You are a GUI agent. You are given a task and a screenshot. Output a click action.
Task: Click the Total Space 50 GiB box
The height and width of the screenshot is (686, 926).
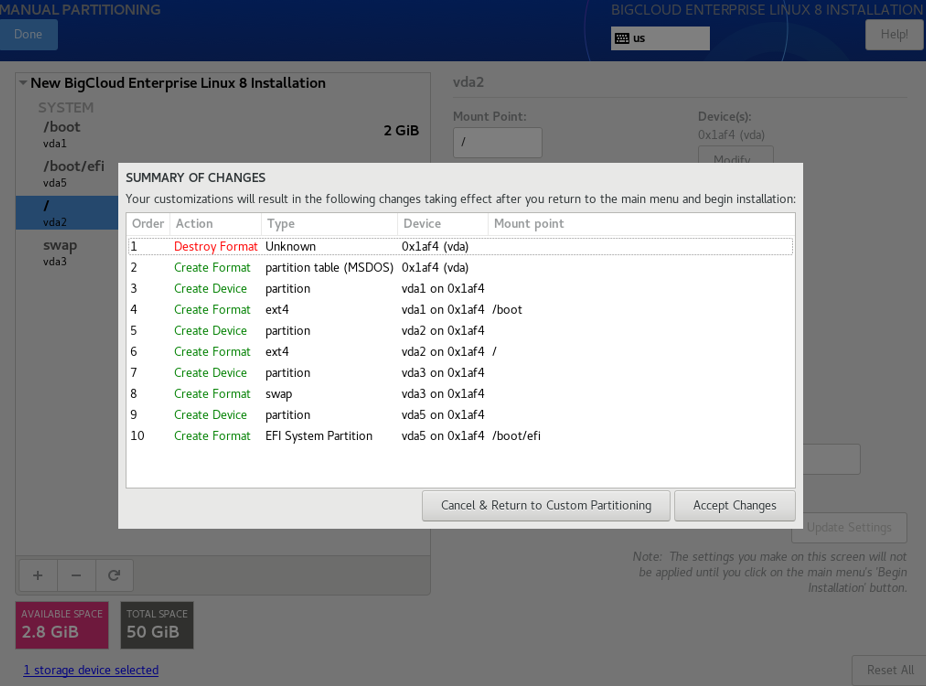click(157, 625)
